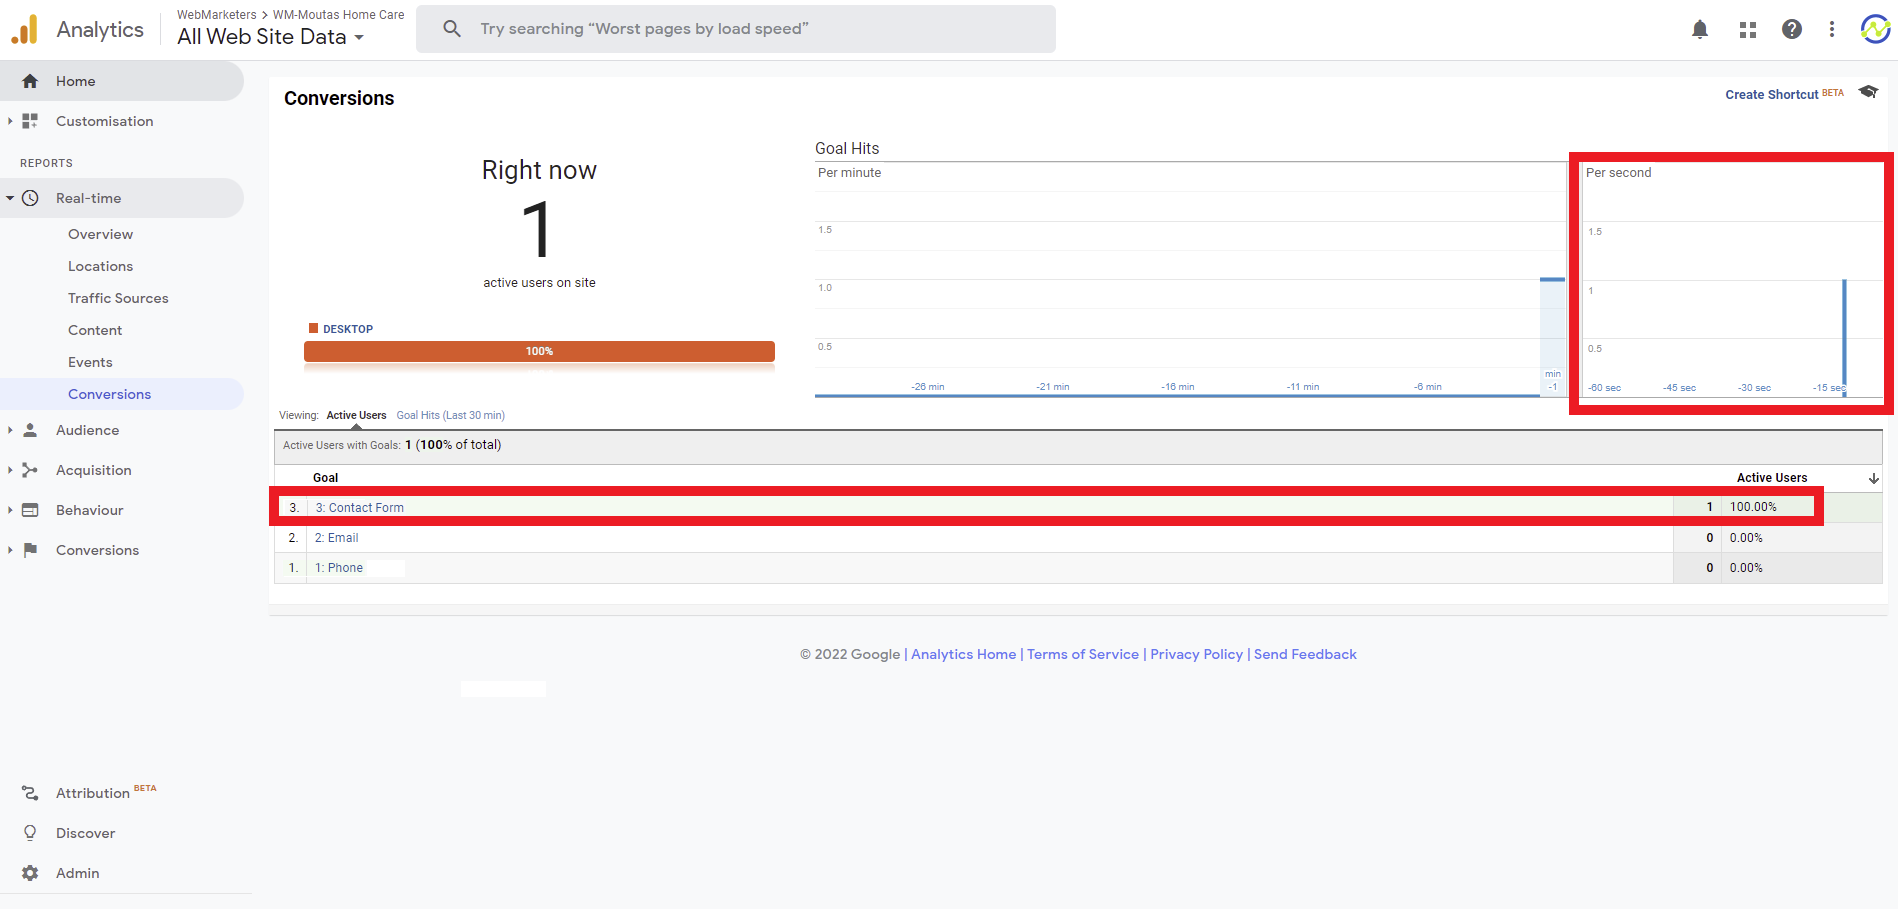Click the Admin gear icon

(30, 873)
